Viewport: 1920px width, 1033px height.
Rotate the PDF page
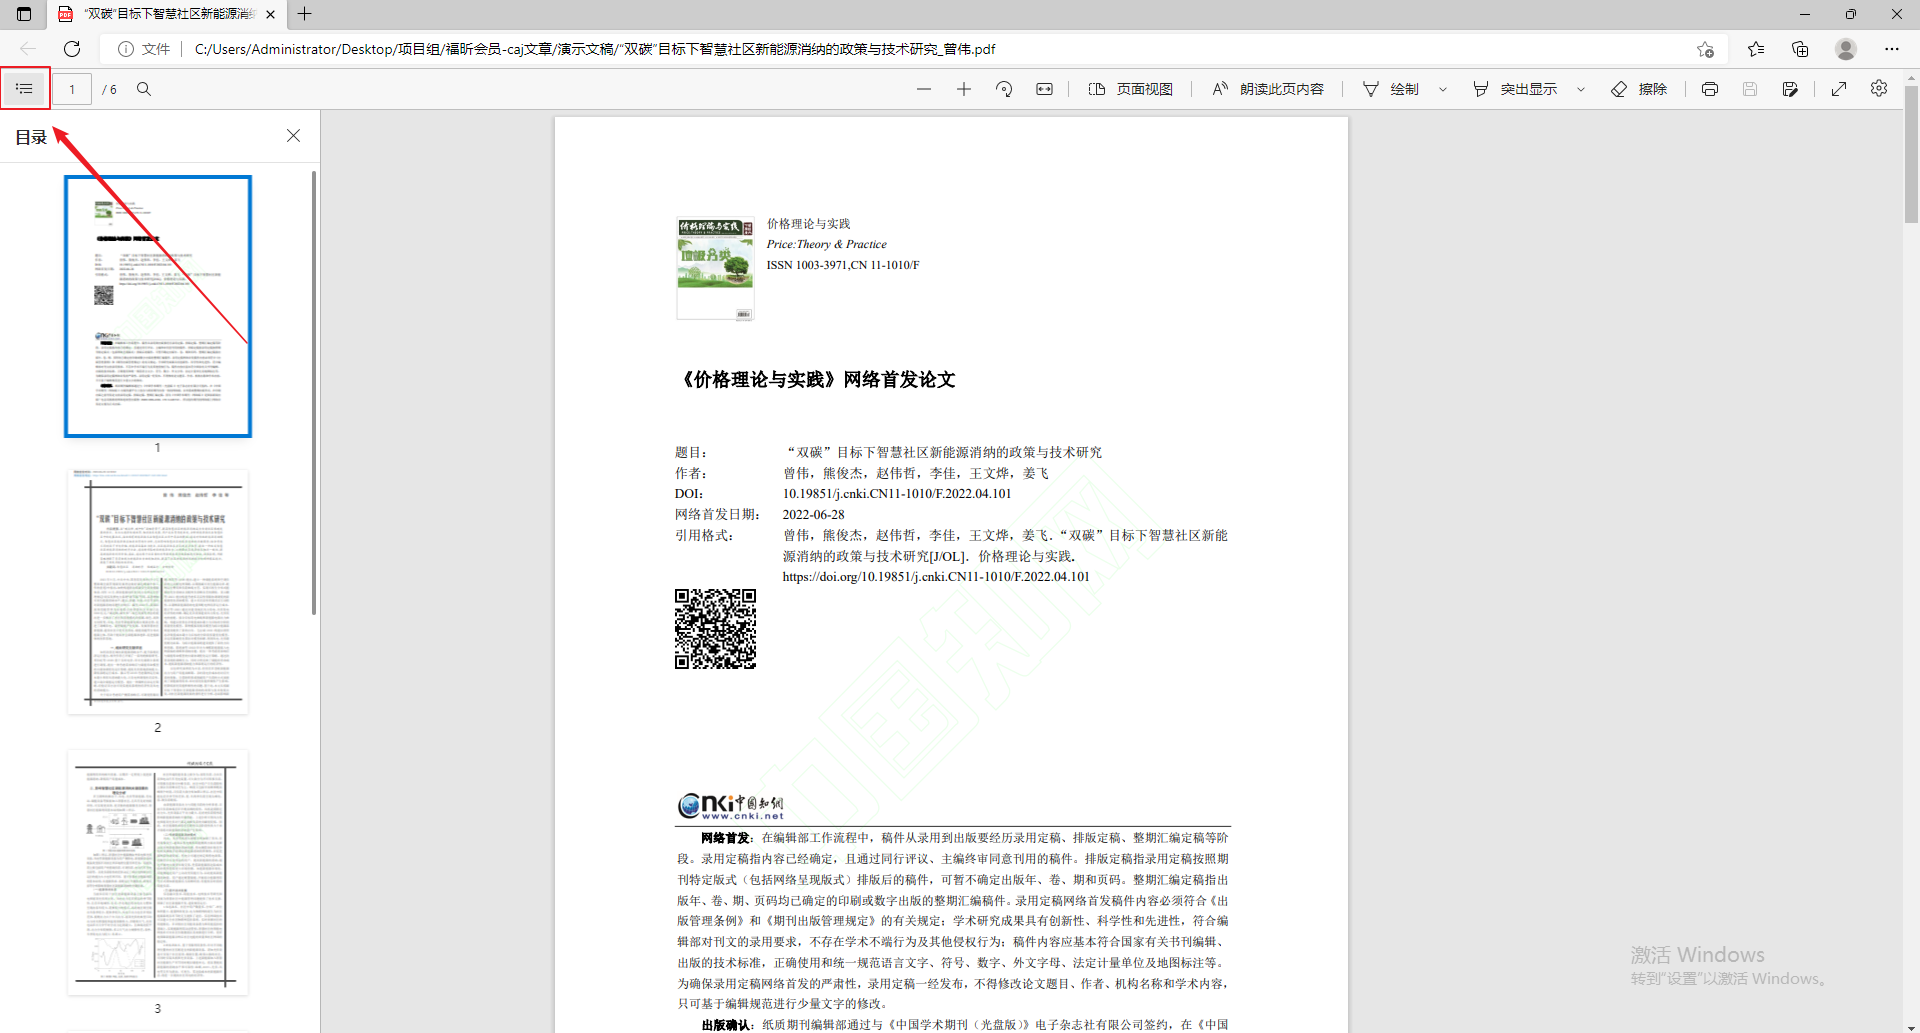[1004, 88]
